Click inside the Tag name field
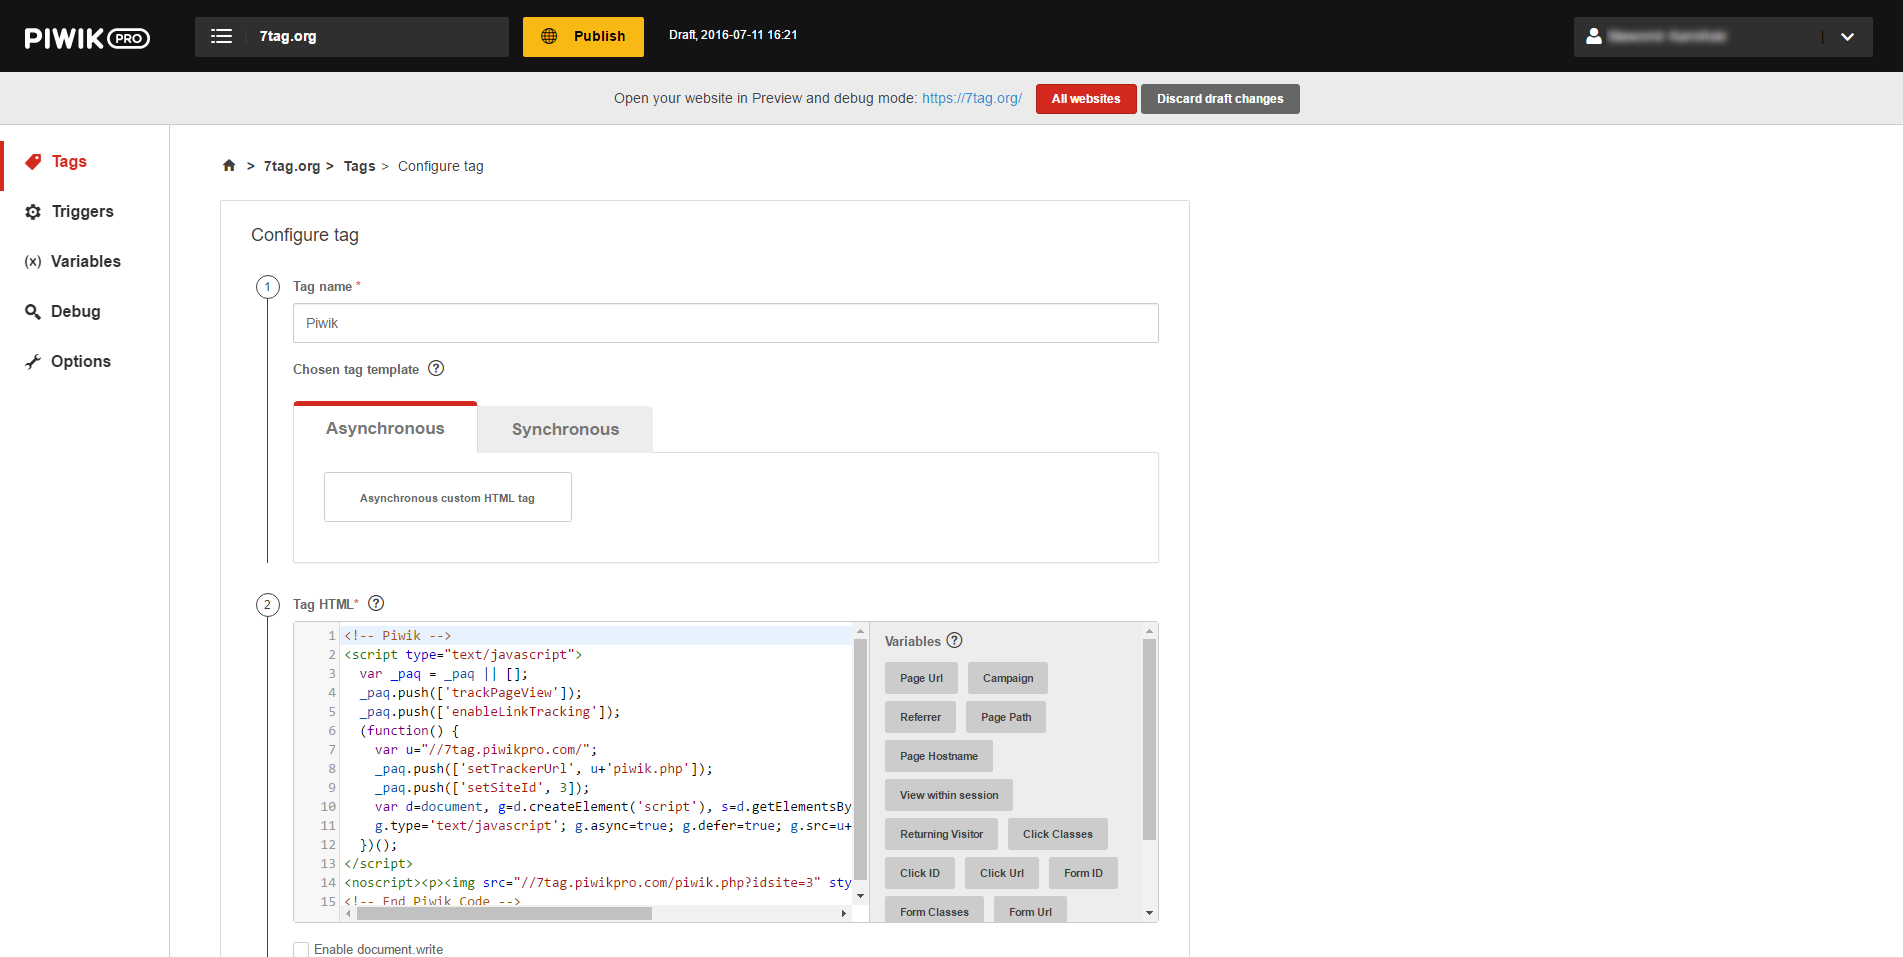Screen dimensions: 1903x957 point(725,322)
